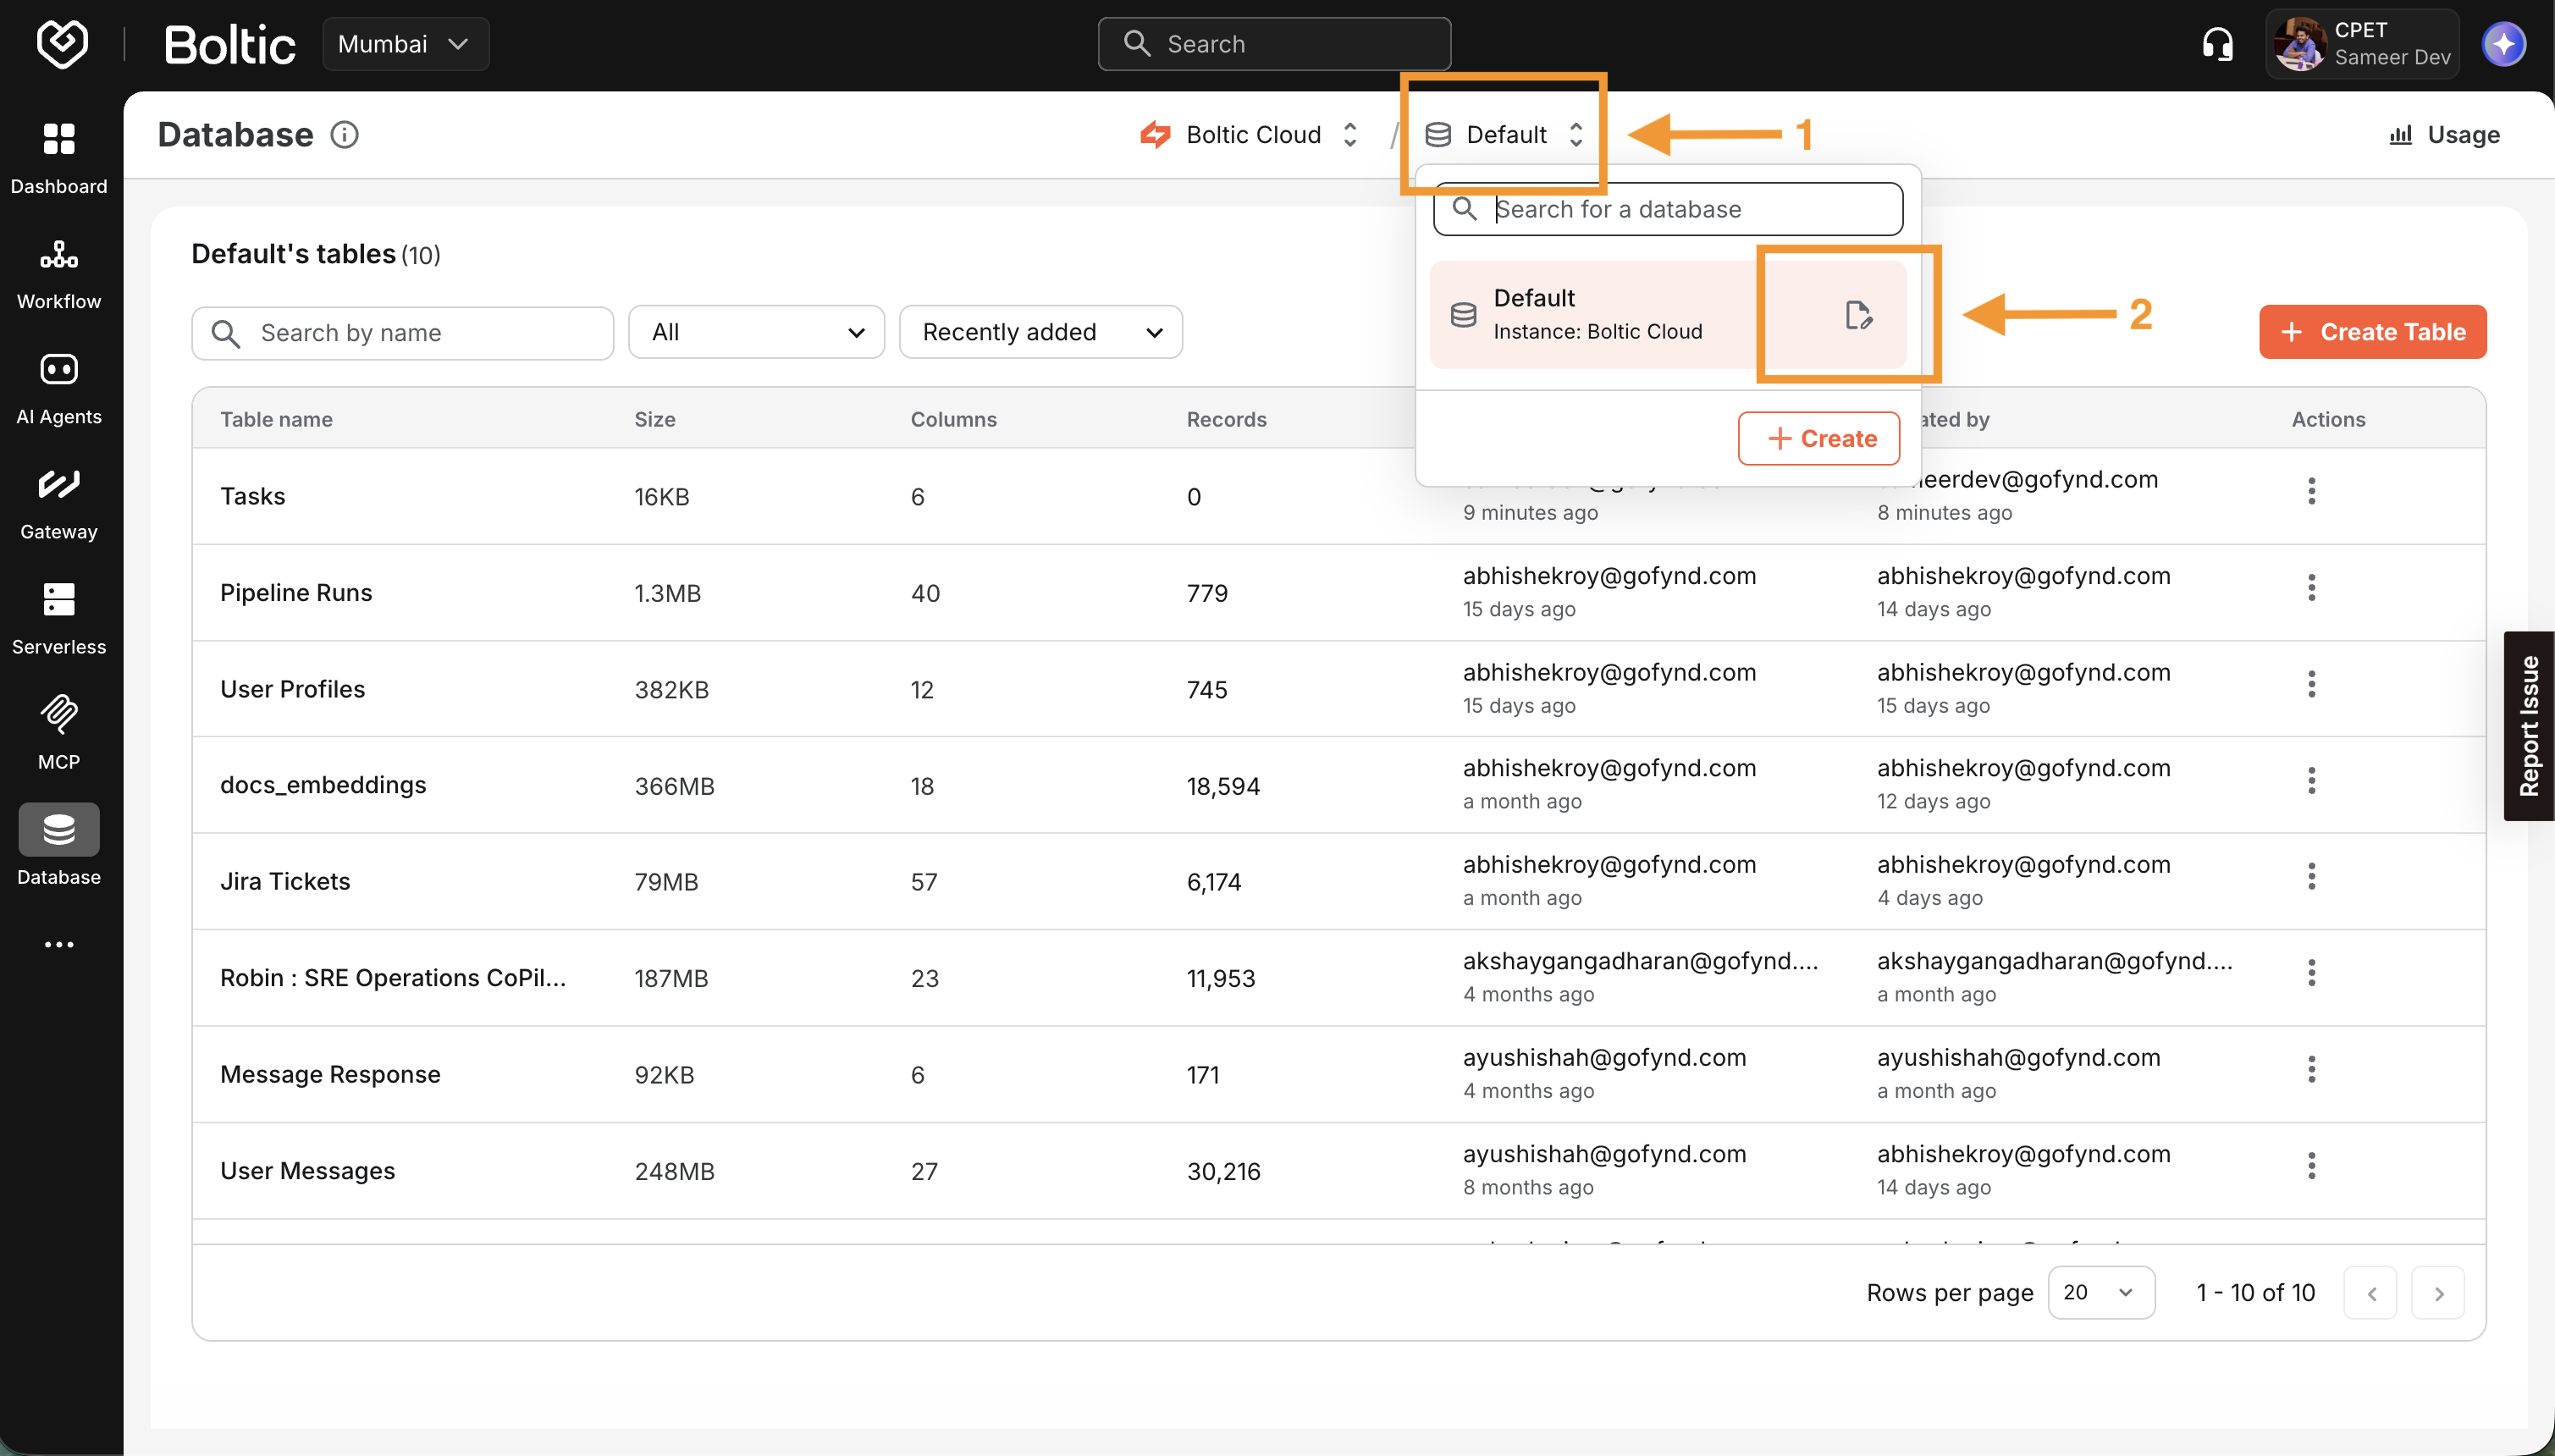
Task: Click the Usage chart icon
Action: 2403,135
